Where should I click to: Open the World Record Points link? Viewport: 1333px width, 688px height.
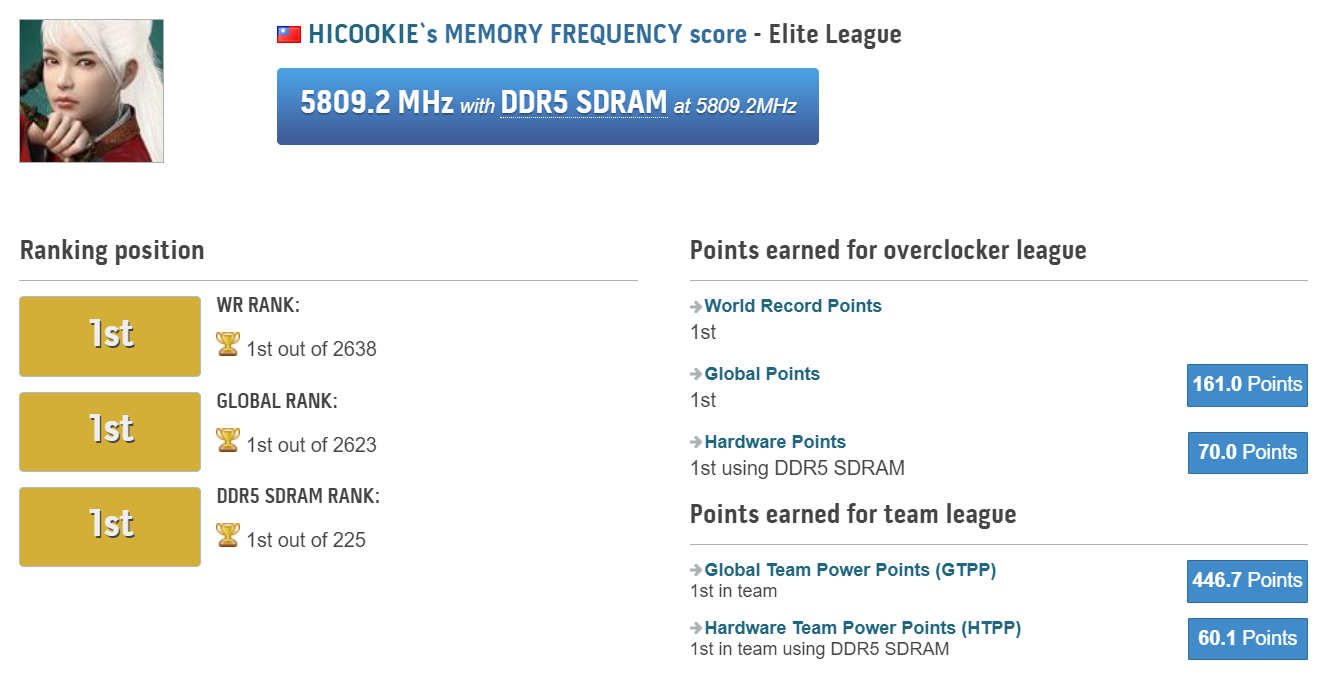pos(793,306)
